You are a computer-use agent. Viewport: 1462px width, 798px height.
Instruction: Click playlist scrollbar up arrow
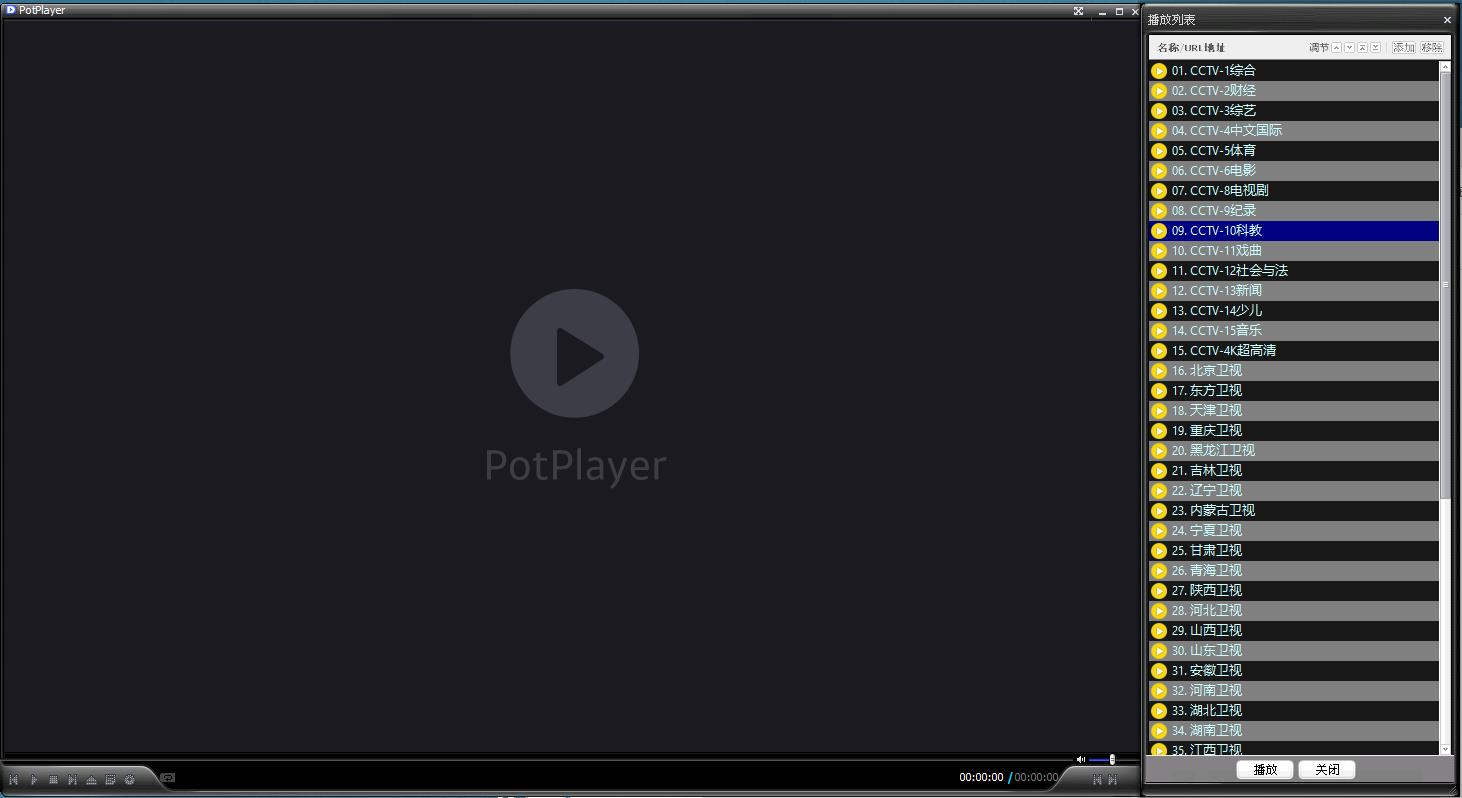click(1445, 66)
